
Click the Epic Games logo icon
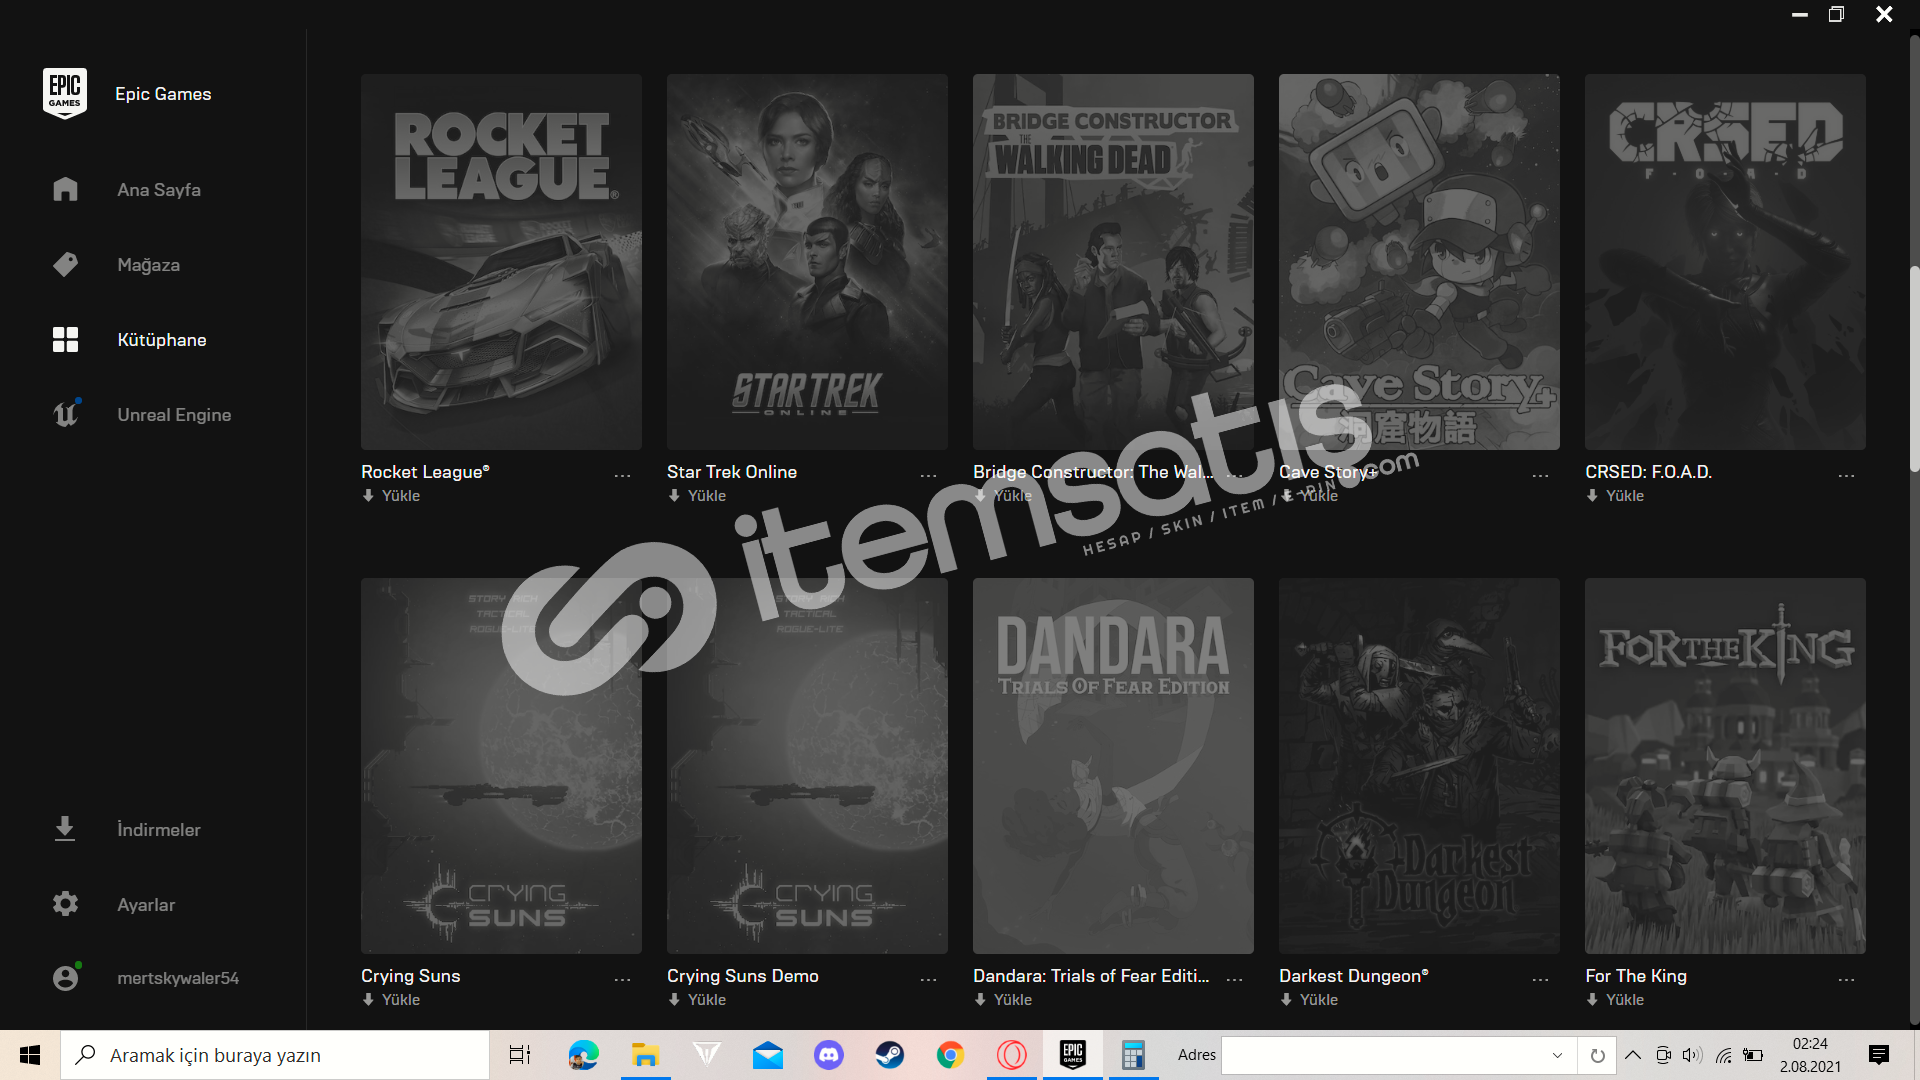[65, 93]
